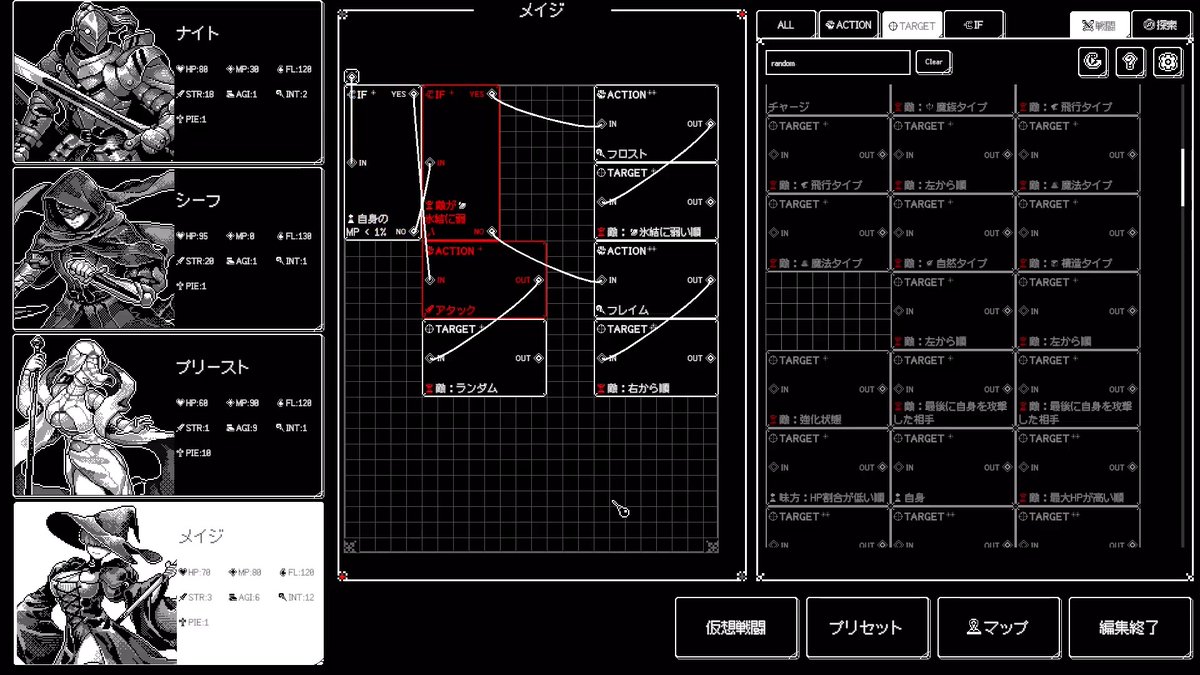The image size is (1200, 675).
Task: Select the red アタック action node
Action: [x=484, y=280]
